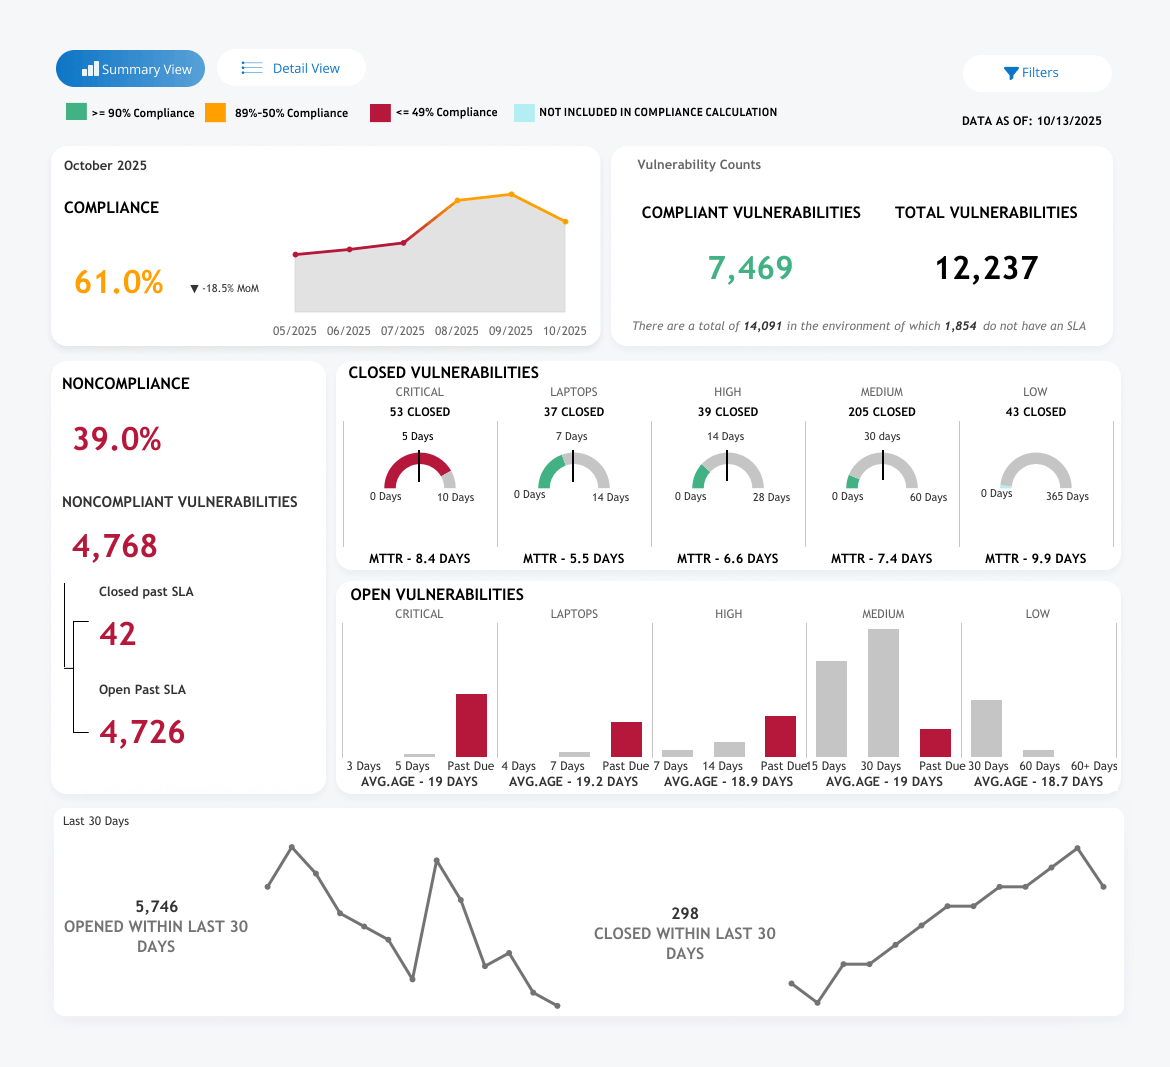1170x1067 pixels.
Task: Click the green '>= 90% Compliance' legend square
Action: (75, 112)
